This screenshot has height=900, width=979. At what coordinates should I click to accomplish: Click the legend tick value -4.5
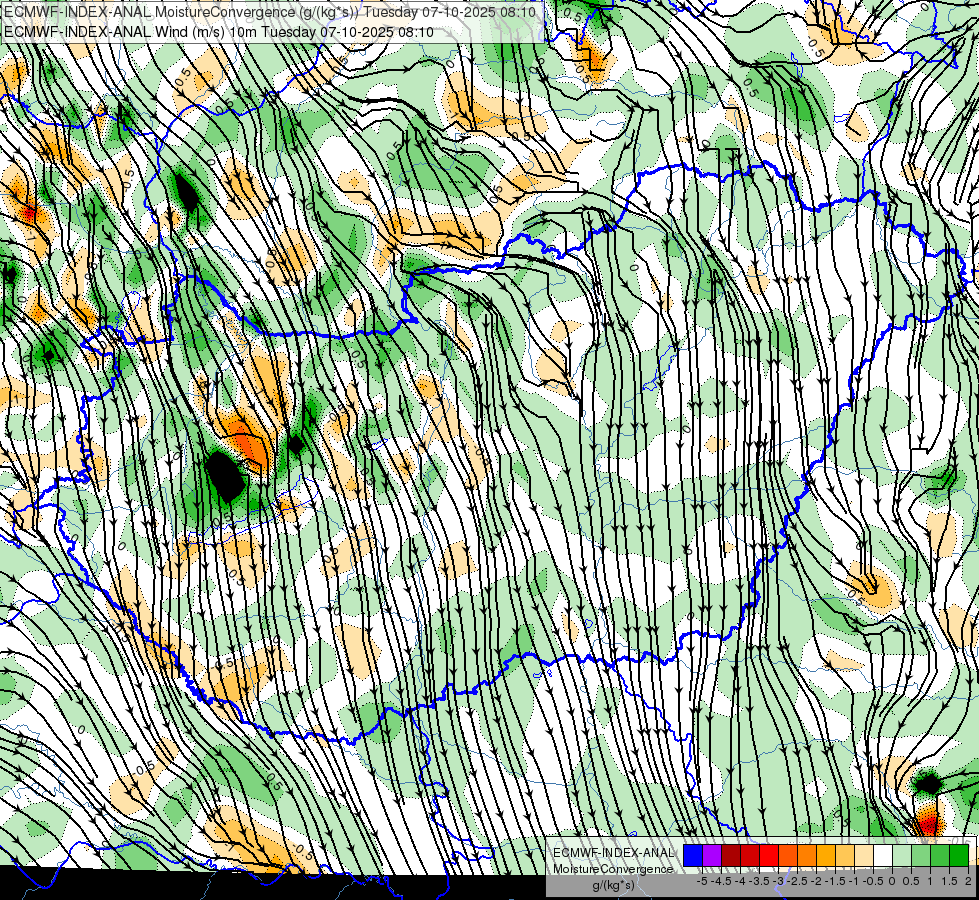tap(721, 881)
